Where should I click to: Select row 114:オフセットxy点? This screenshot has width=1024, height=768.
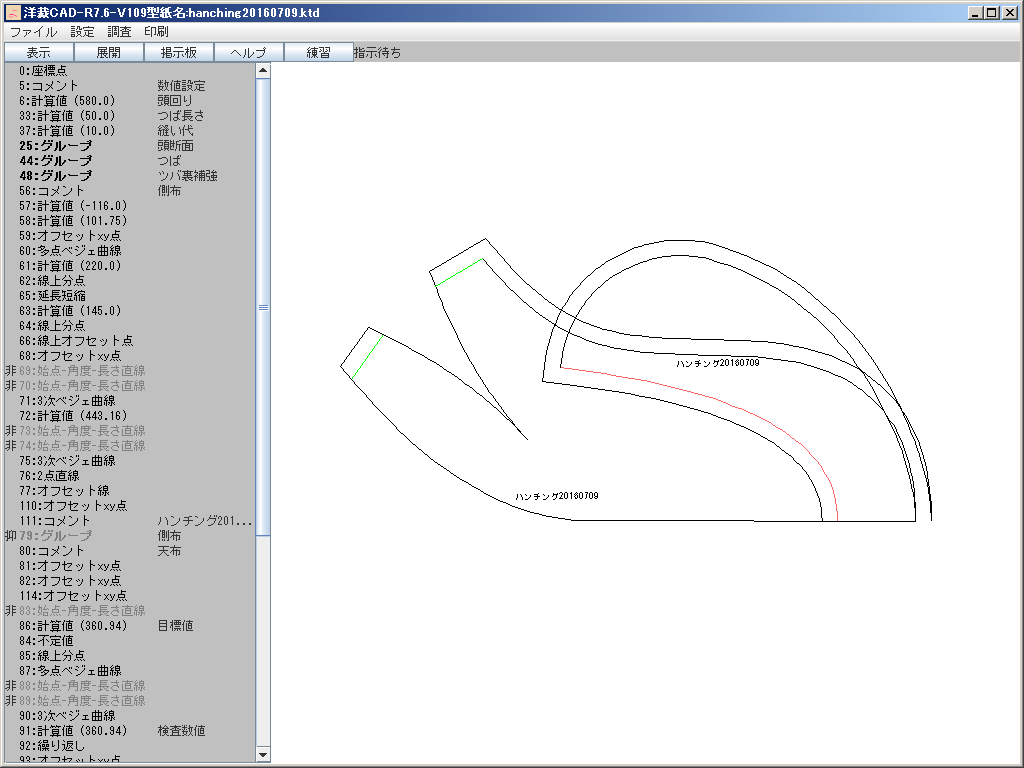[130, 596]
